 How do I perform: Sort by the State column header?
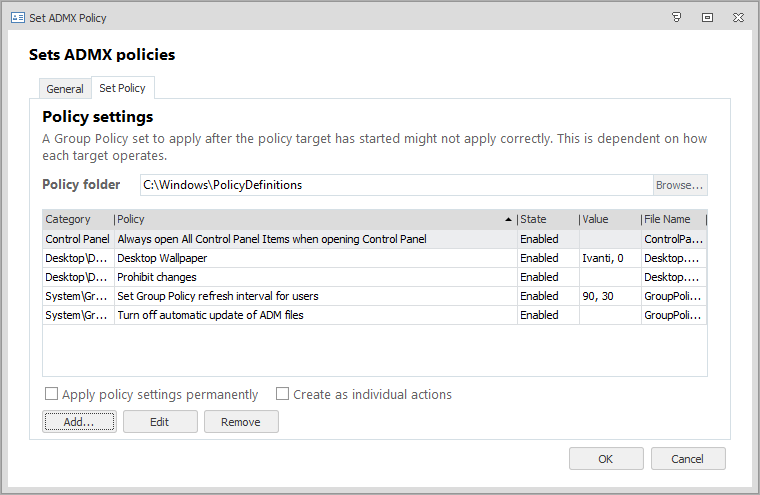click(545, 219)
